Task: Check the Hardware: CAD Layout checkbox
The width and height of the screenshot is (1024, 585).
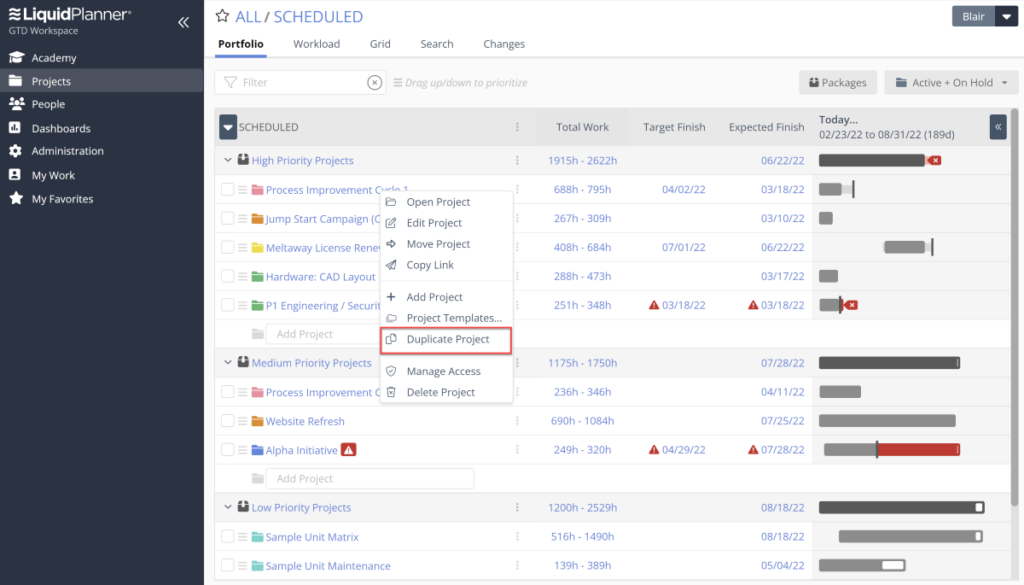Action: tap(227, 276)
